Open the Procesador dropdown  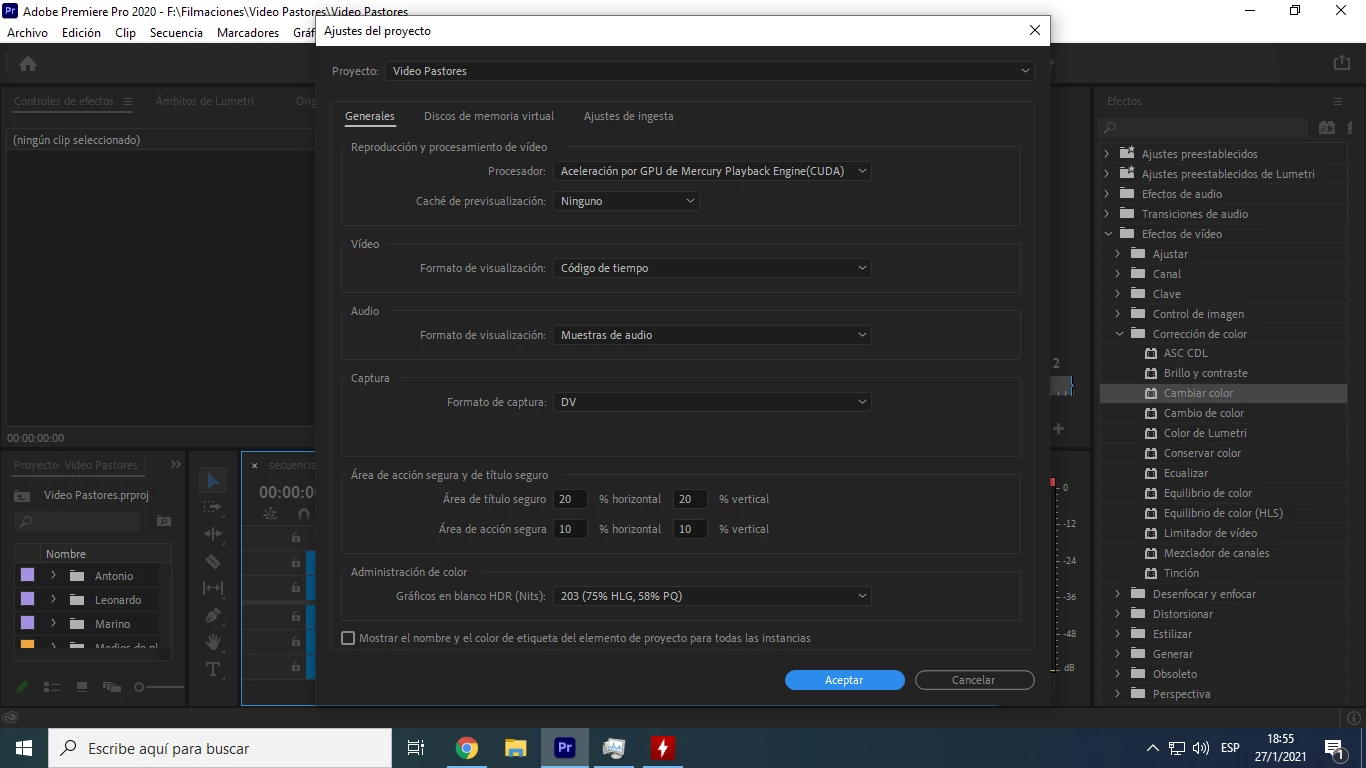tap(712, 171)
